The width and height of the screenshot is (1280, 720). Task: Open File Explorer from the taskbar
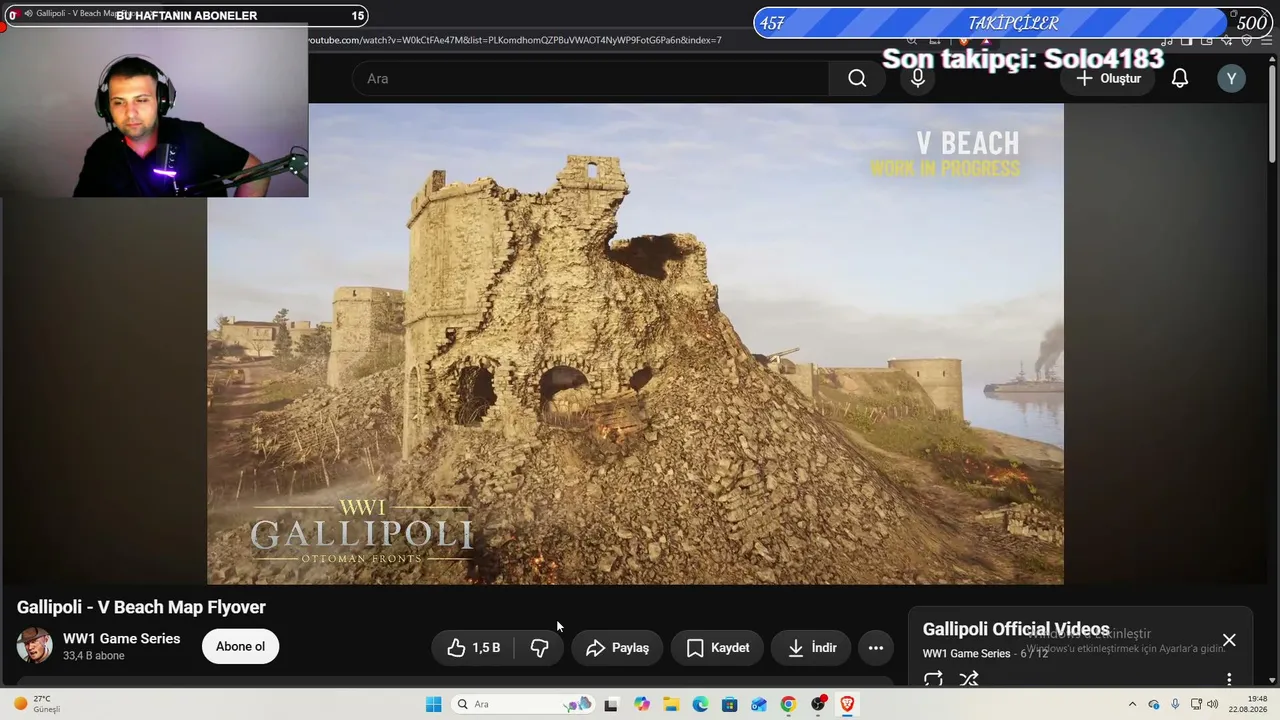[671, 704]
